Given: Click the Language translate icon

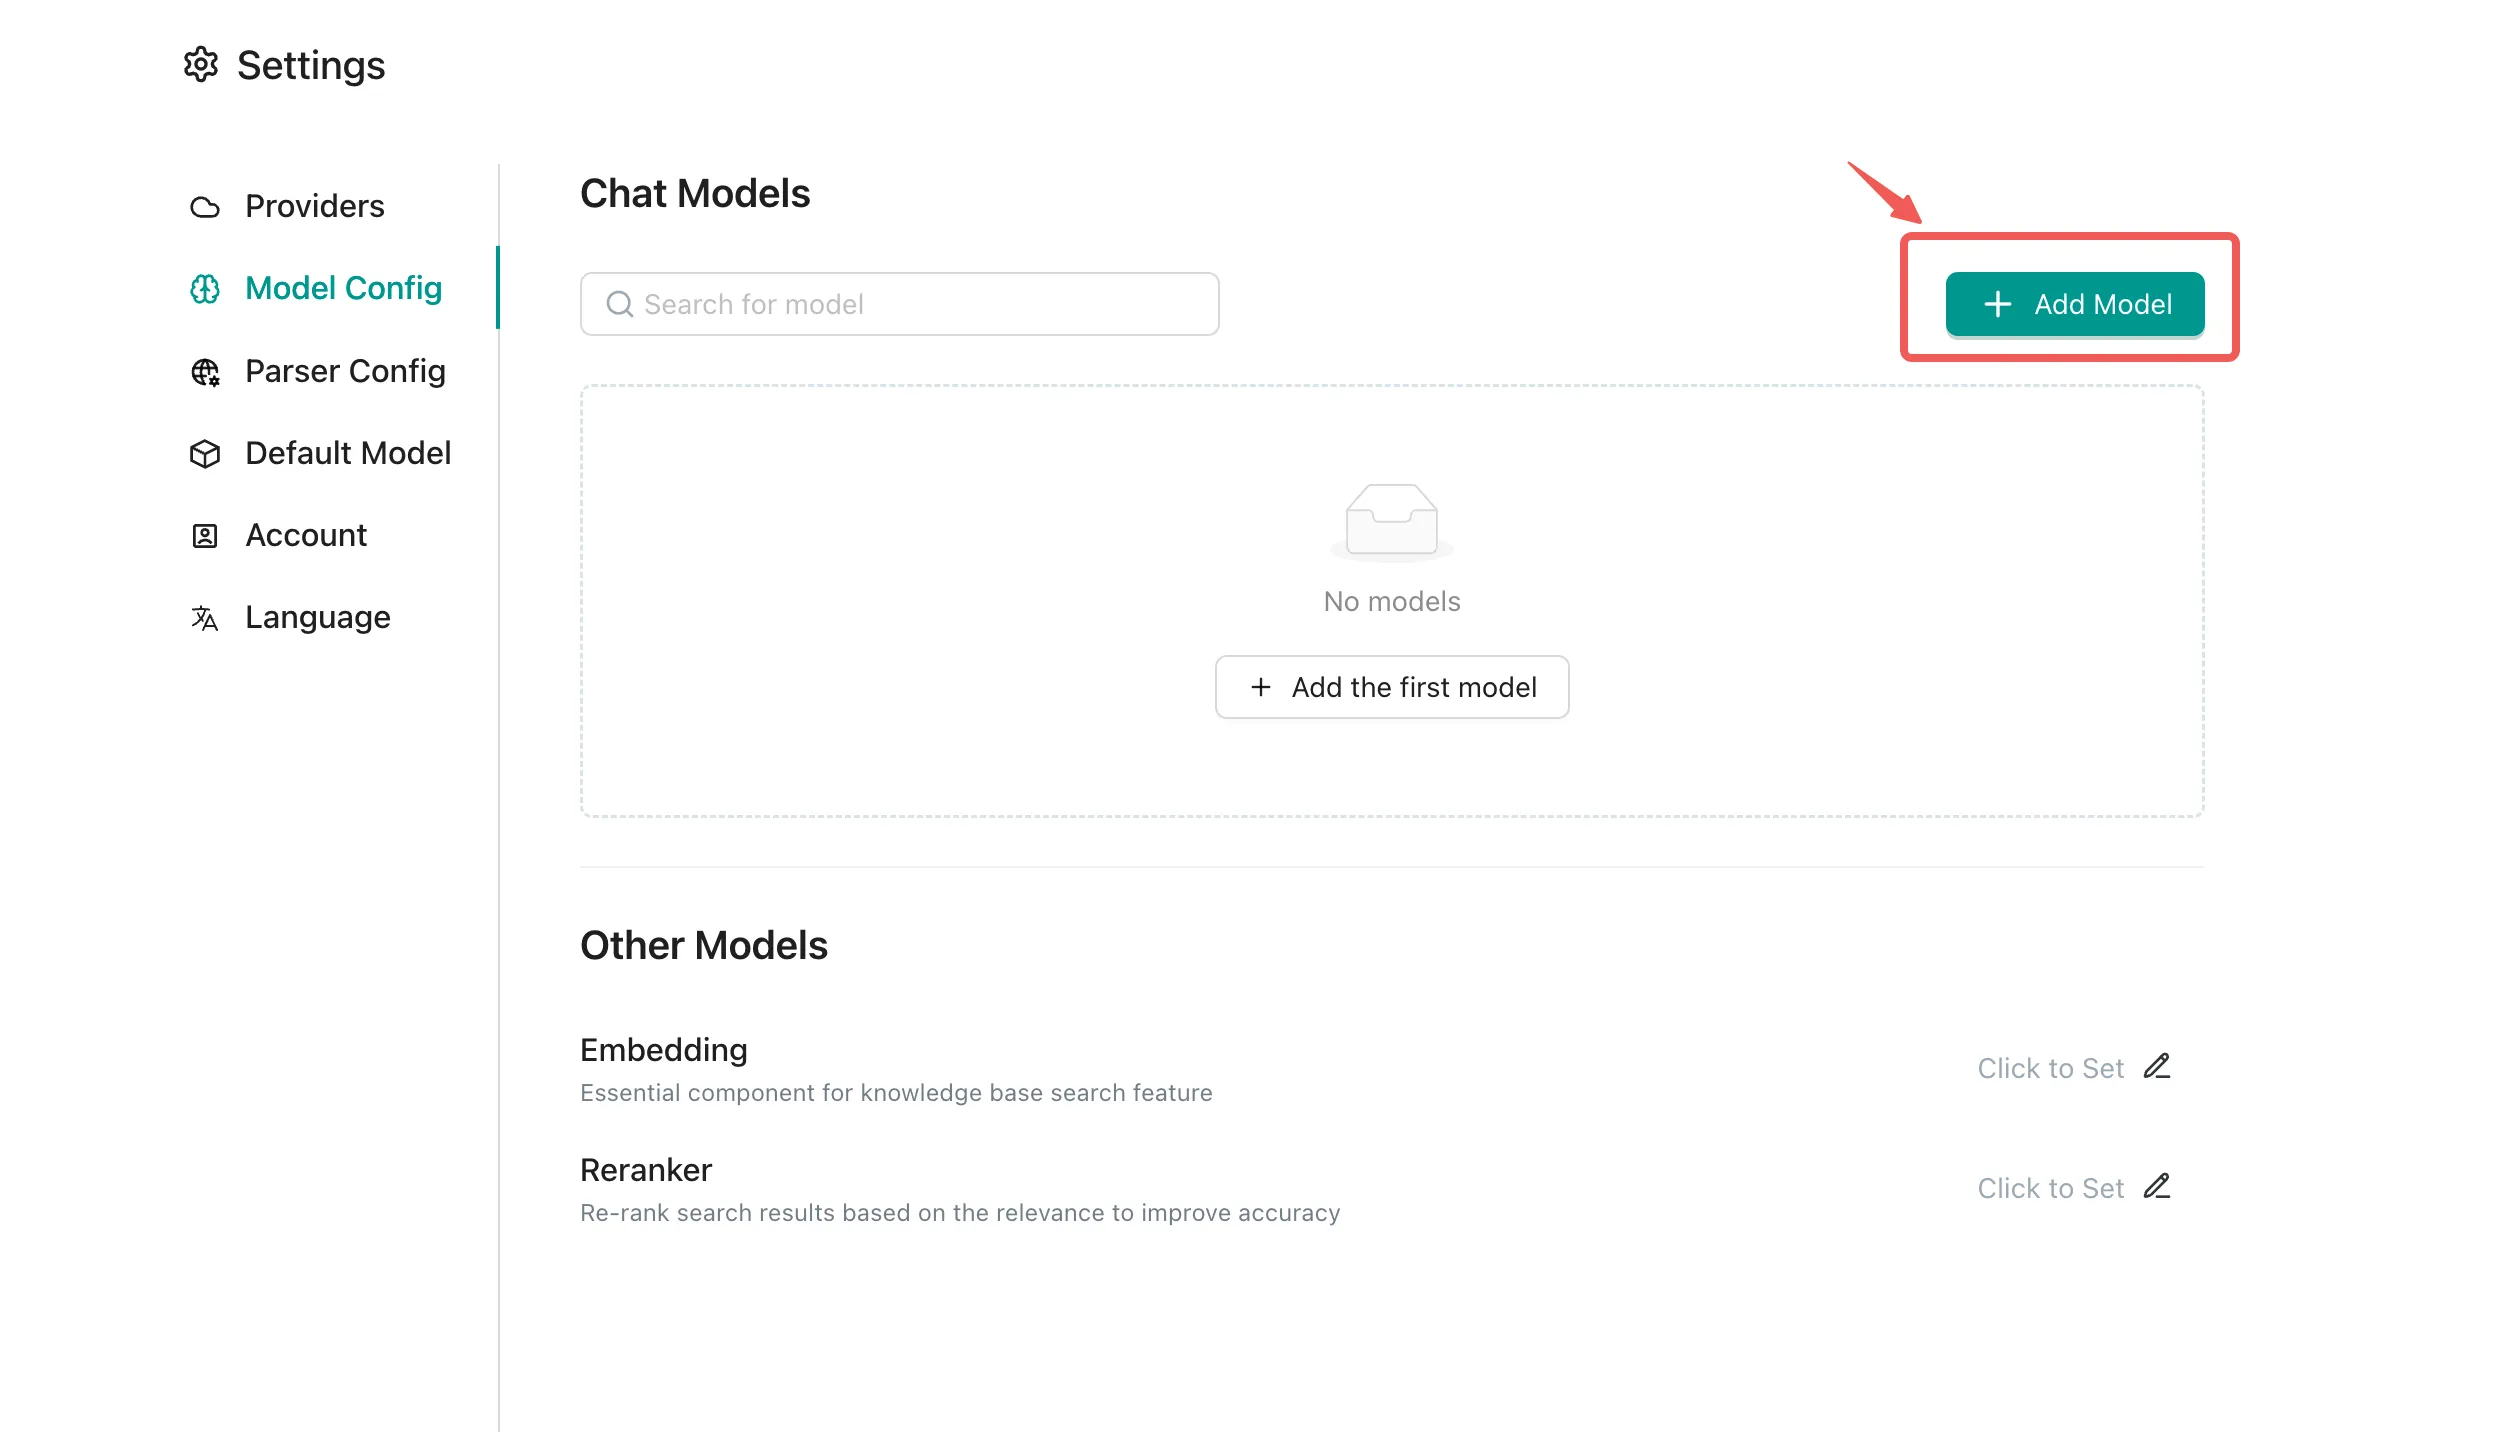Looking at the screenshot, I should [x=205, y=618].
